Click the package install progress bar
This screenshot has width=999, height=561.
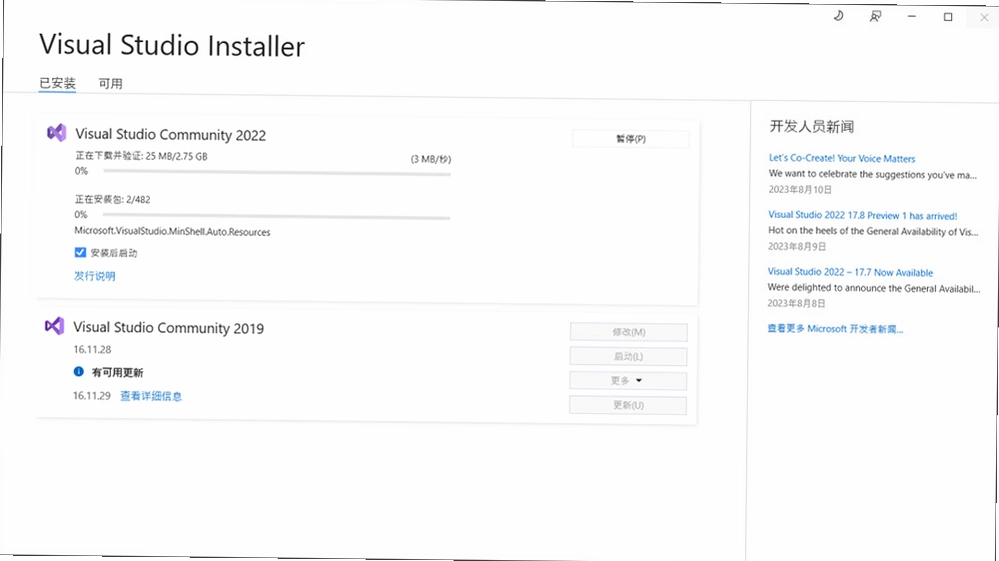click(x=277, y=216)
